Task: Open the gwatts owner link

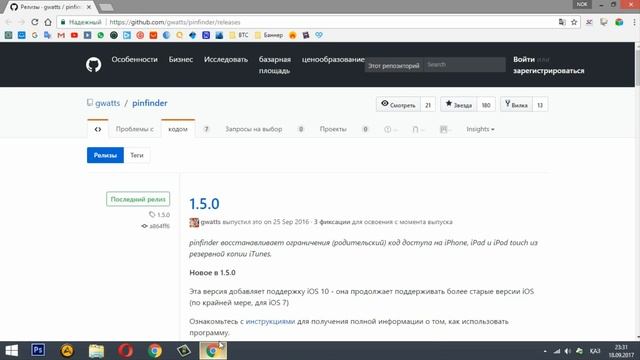Action: 107,103
